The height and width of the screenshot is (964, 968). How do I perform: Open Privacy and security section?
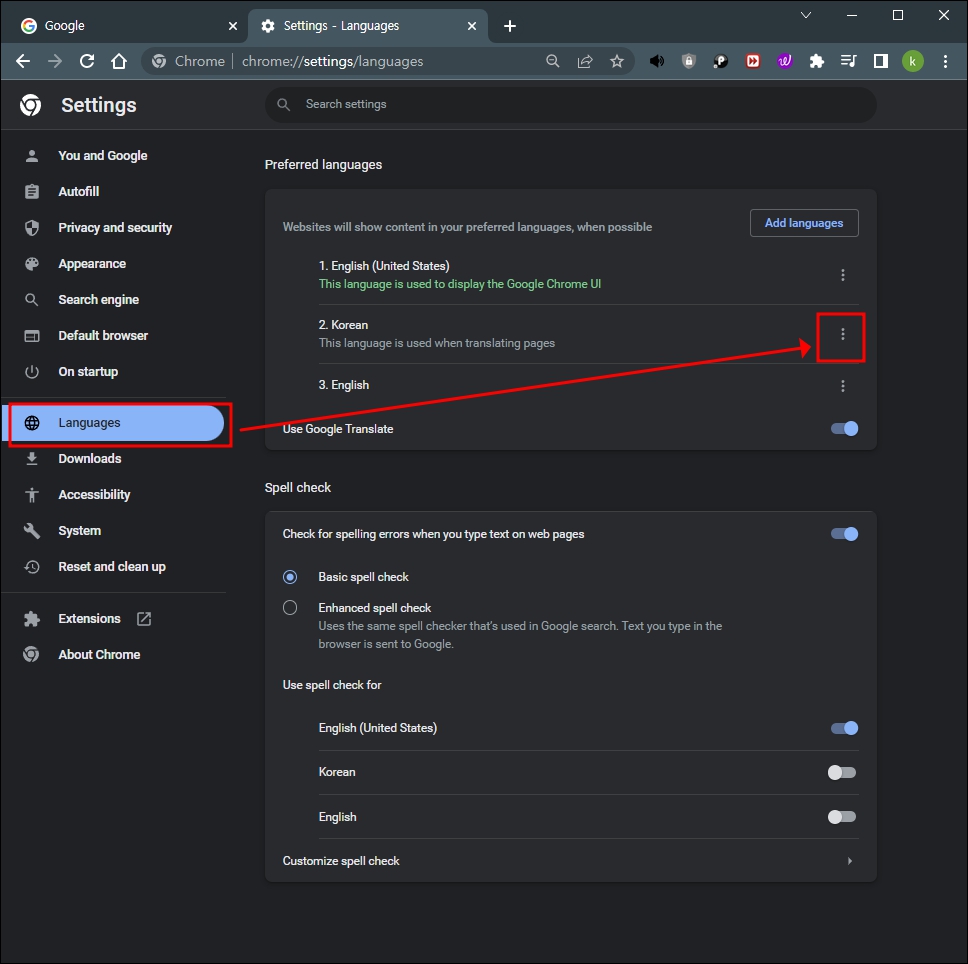point(115,228)
